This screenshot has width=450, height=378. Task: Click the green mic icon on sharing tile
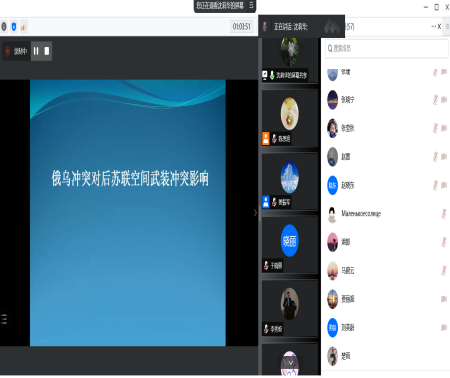pyautogui.click(x=272, y=75)
